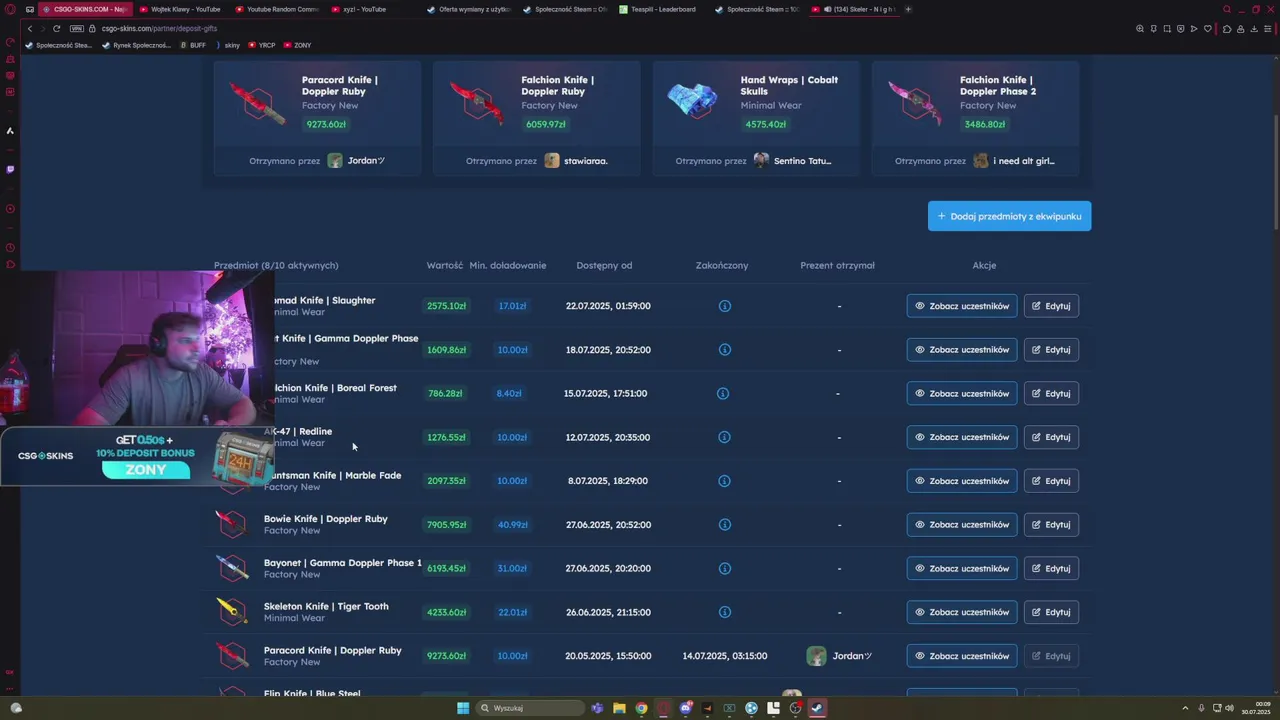
Task: Click Zobacz uczestników for Paracord Knife Doppler Ruby
Action: click(962, 656)
